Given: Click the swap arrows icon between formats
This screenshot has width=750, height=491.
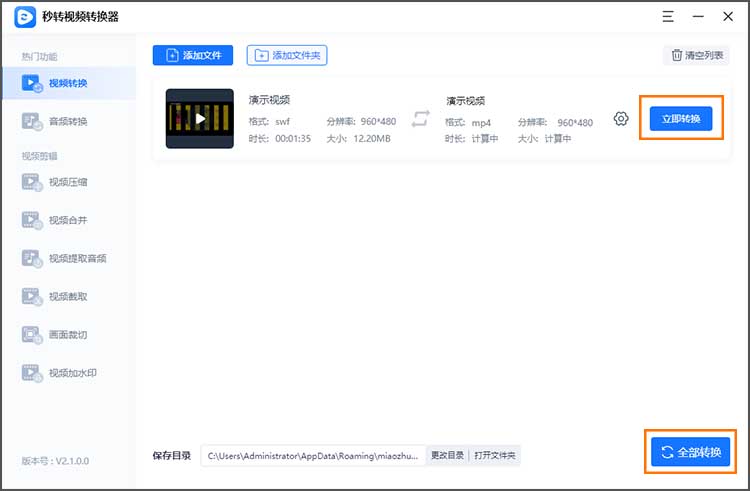Looking at the screenshot, I should point(420,119).
